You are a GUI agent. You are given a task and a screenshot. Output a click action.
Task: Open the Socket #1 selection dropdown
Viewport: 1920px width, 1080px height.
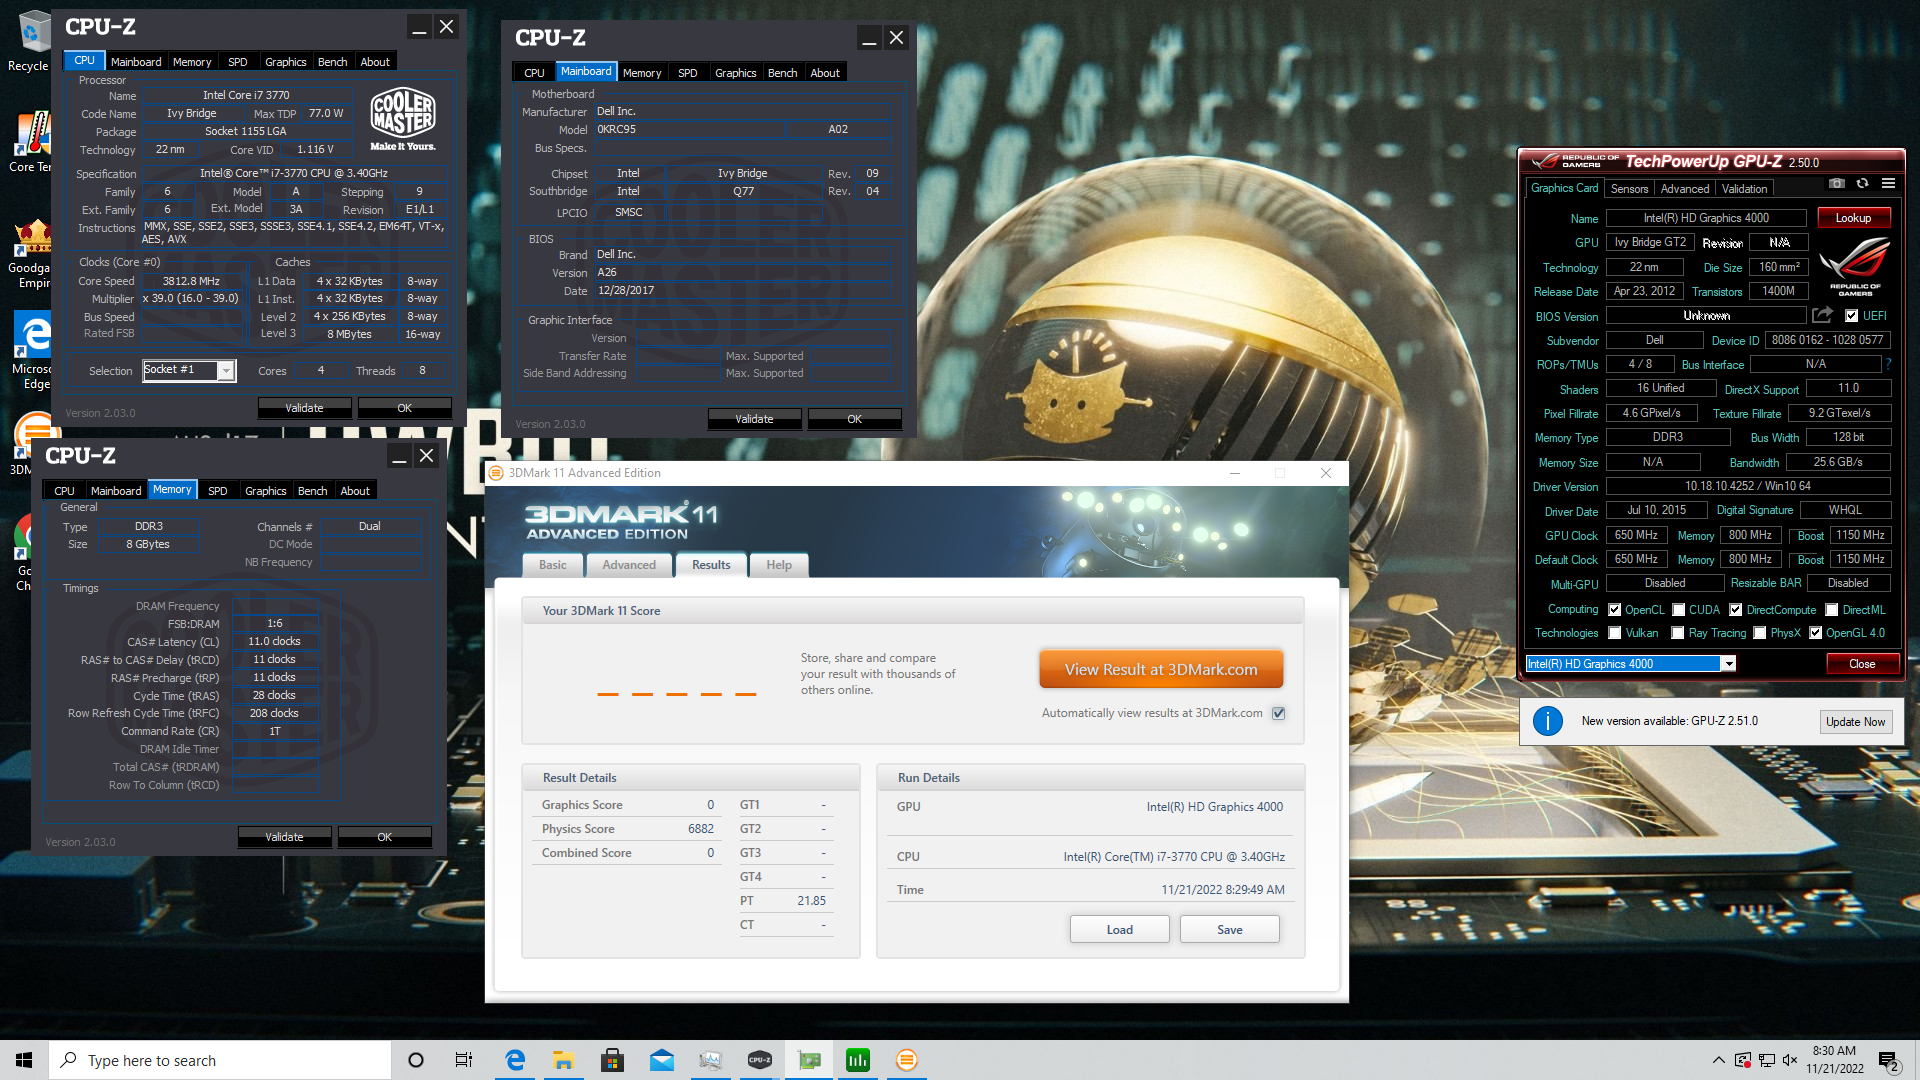coord(227,371)
